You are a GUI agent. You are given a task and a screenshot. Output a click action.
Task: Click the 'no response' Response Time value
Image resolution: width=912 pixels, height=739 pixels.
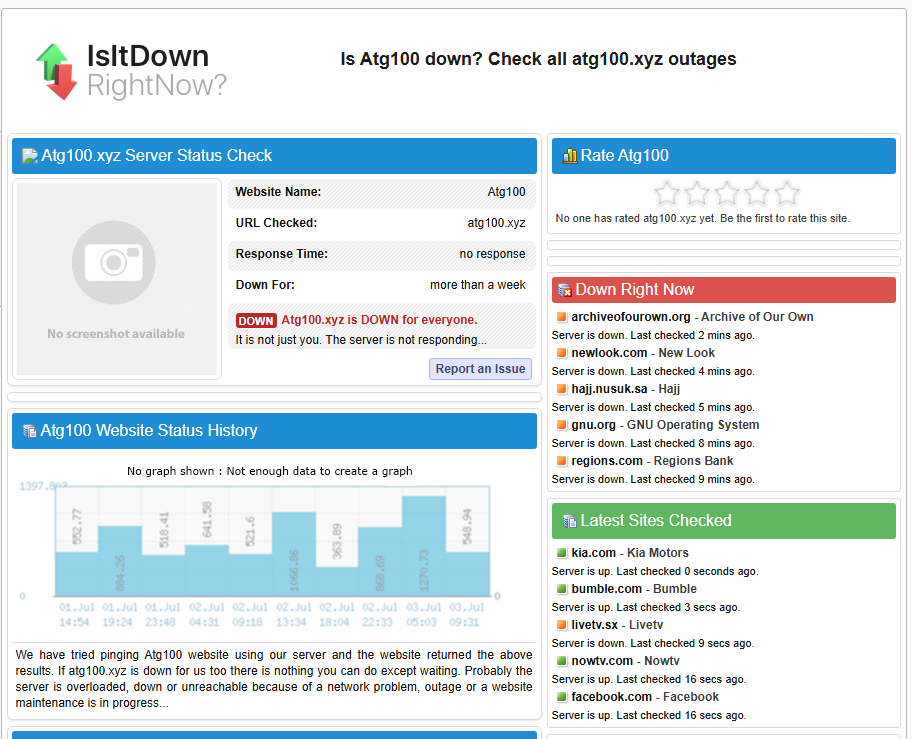point(492,254)
